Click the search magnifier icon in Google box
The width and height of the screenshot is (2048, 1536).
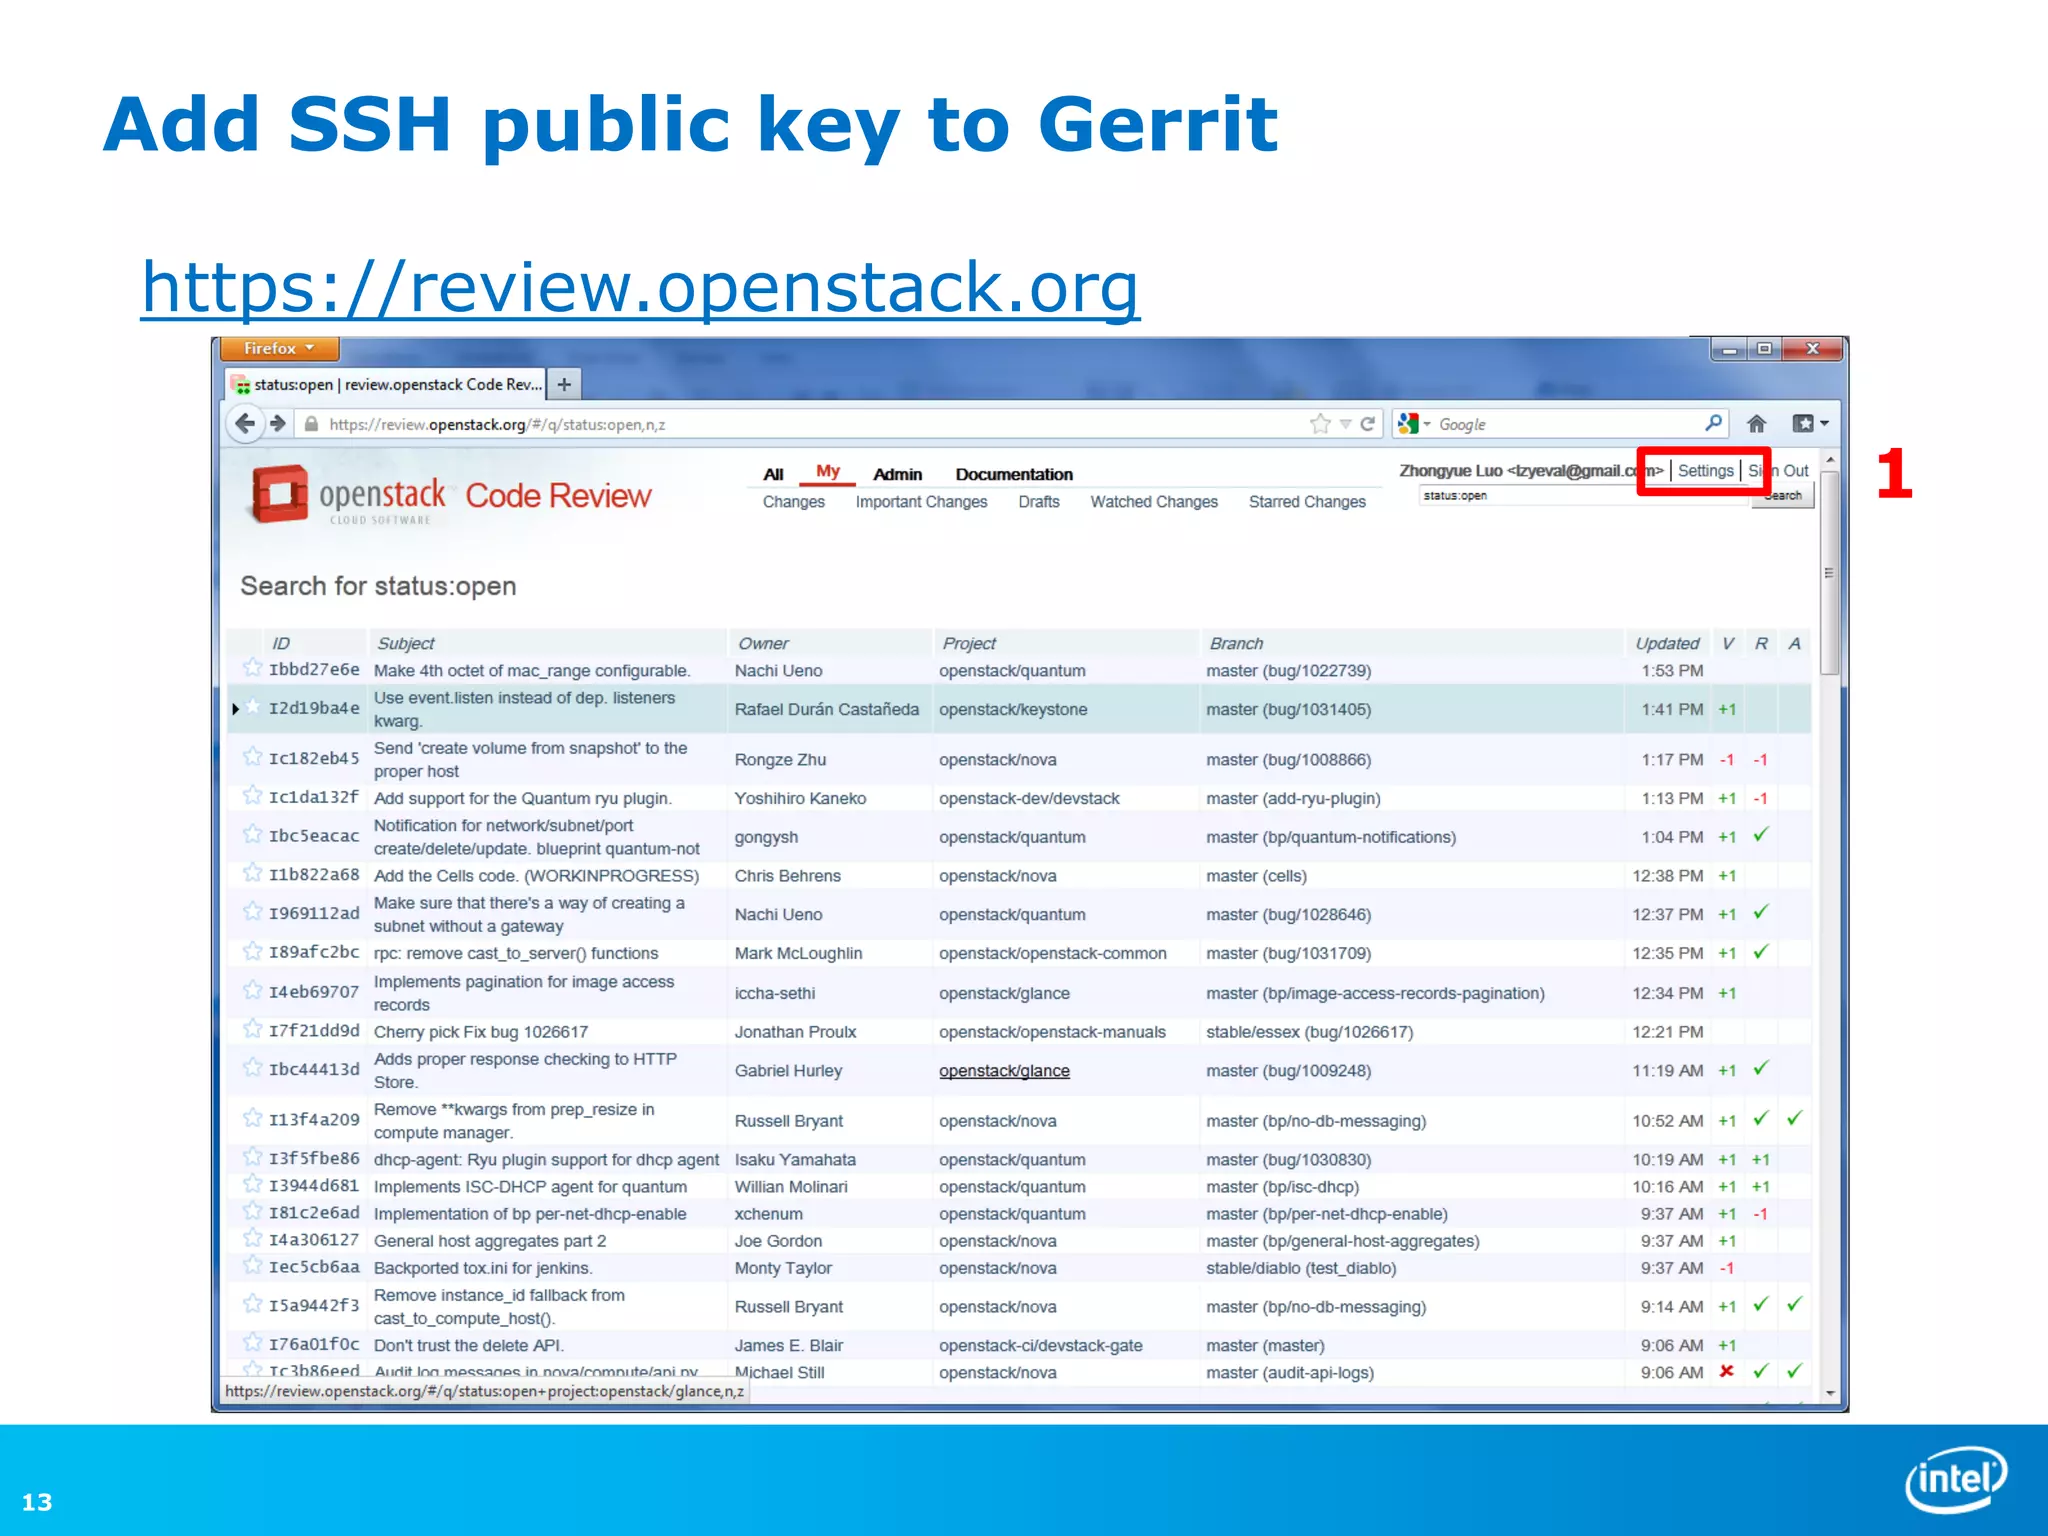pos(1713,423)
